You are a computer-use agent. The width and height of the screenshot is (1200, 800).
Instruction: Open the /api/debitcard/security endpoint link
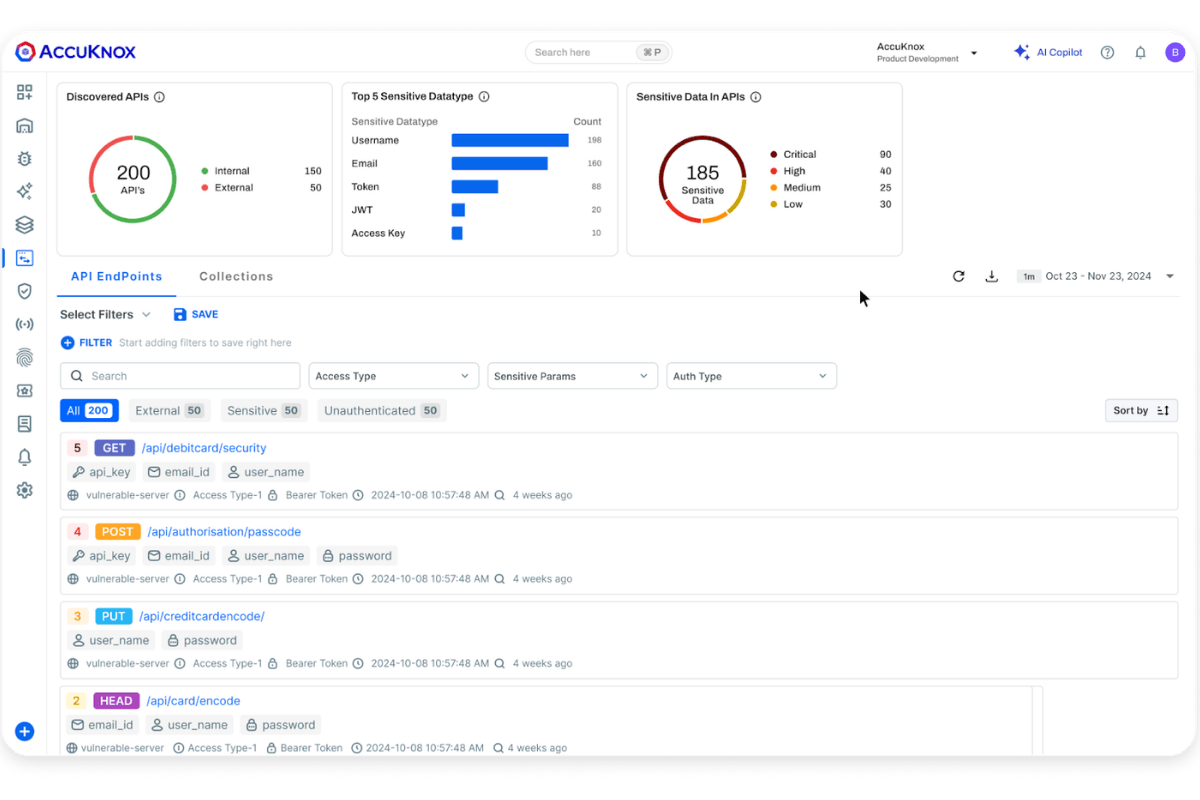(203, 448)
